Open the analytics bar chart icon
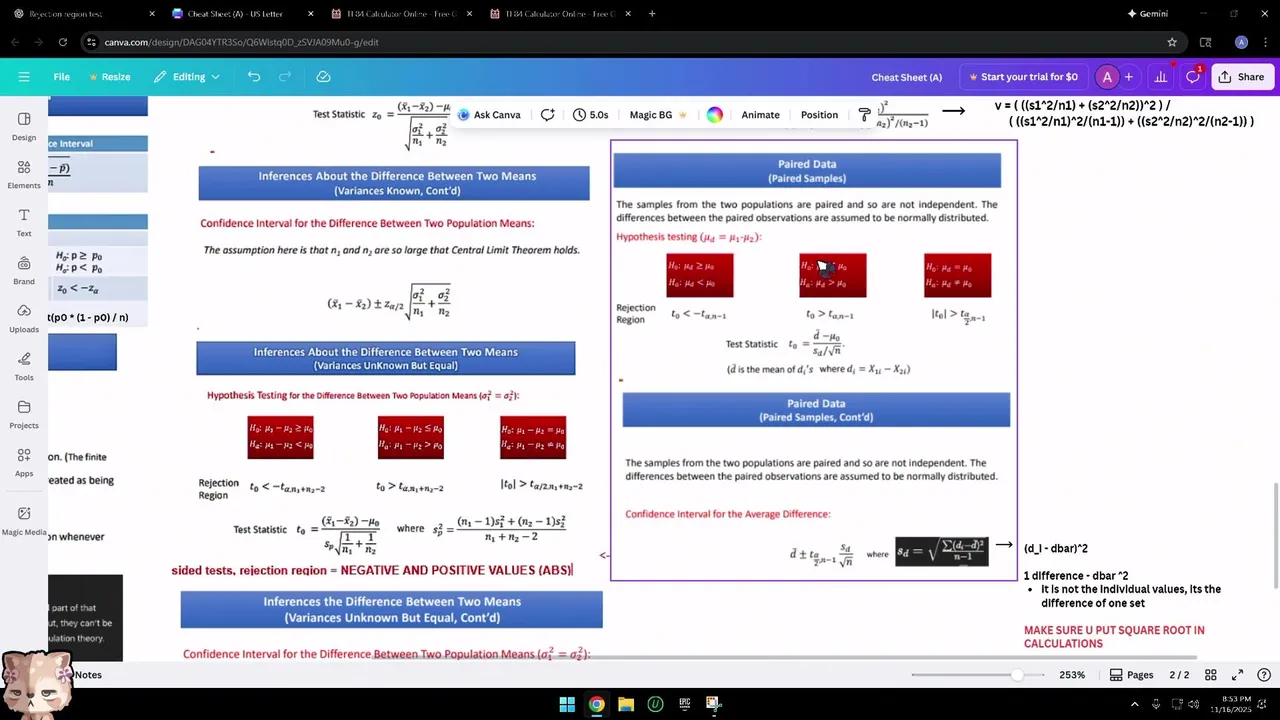 coord(1160,77)
